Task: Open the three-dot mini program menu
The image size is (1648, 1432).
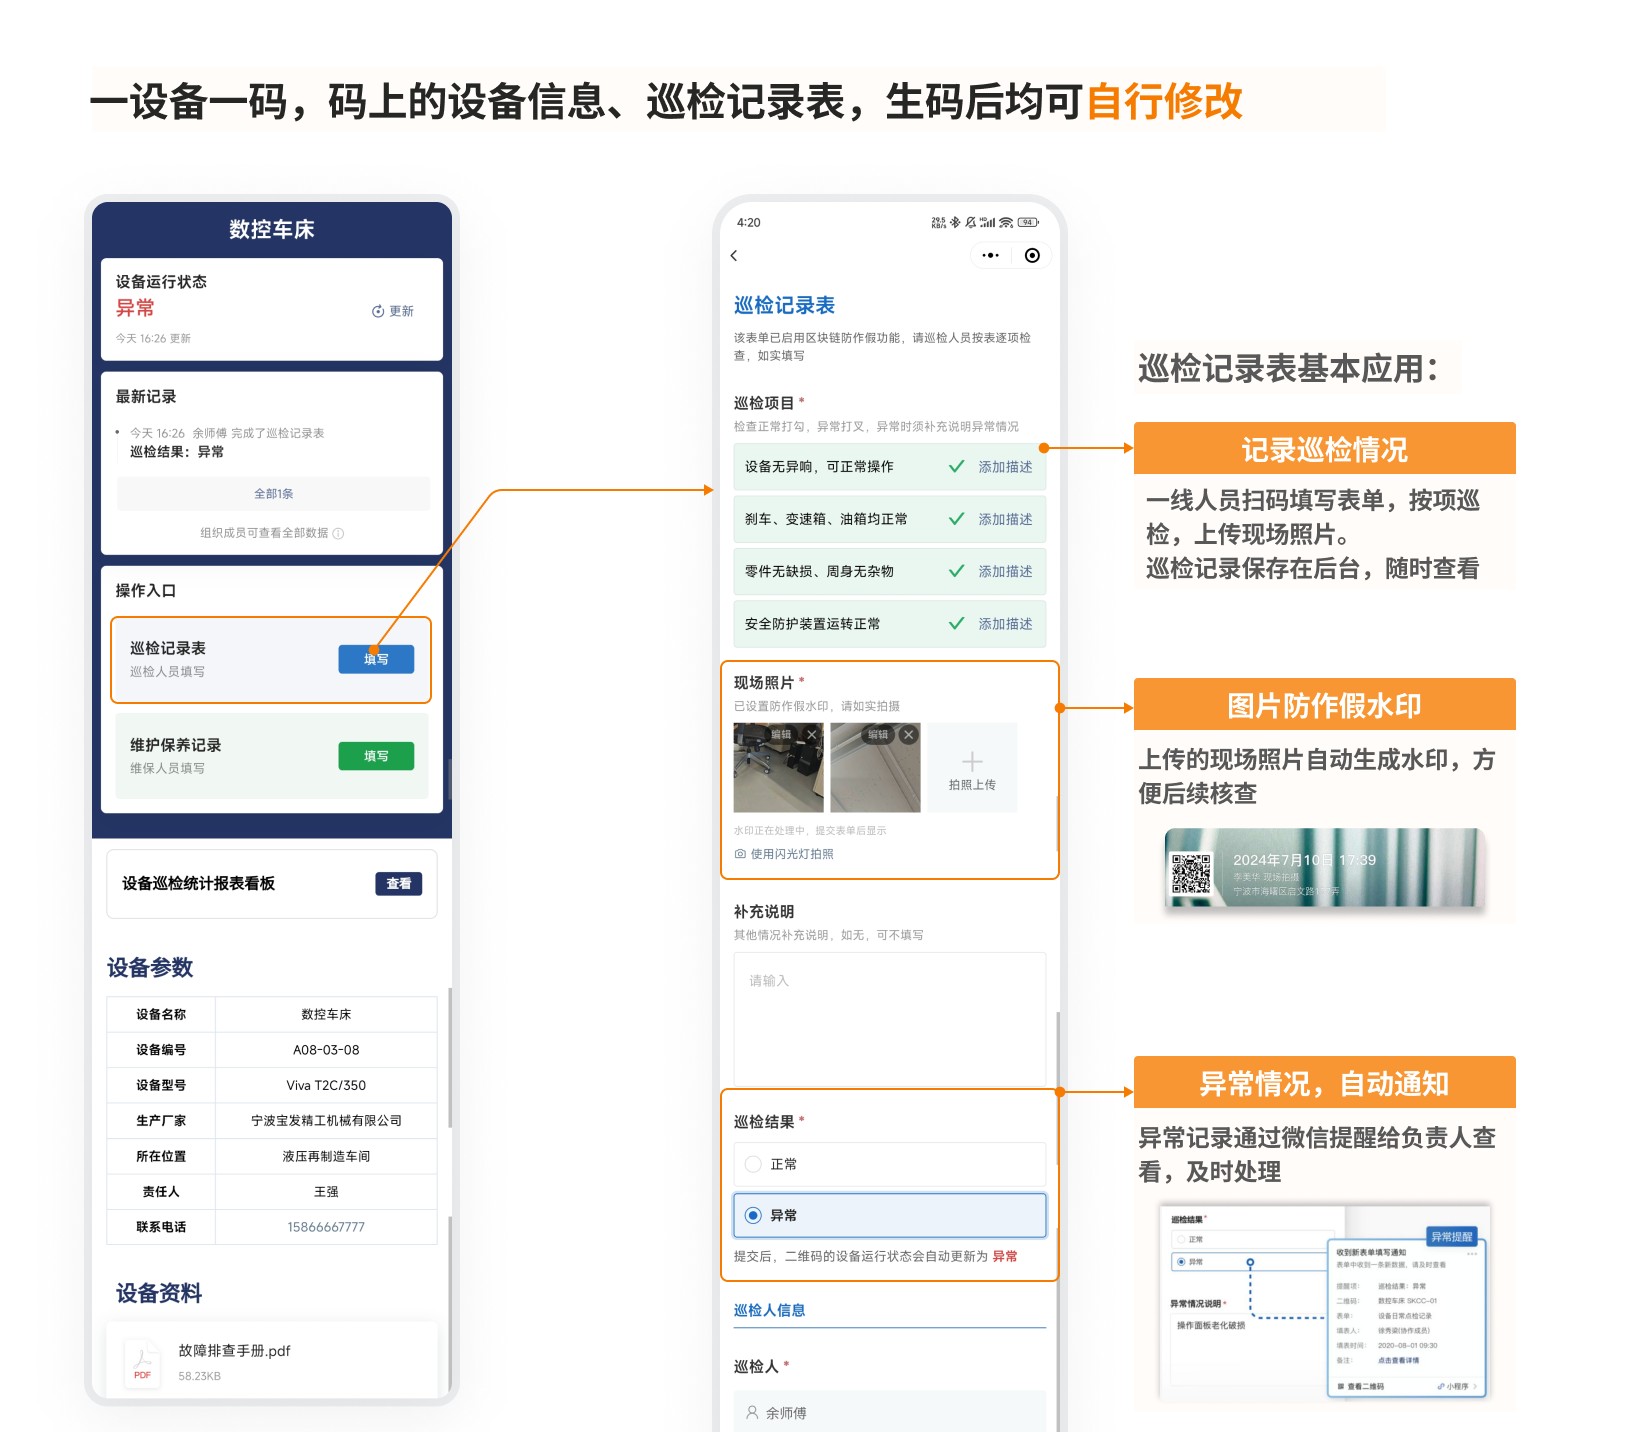Action: (990, 256)
